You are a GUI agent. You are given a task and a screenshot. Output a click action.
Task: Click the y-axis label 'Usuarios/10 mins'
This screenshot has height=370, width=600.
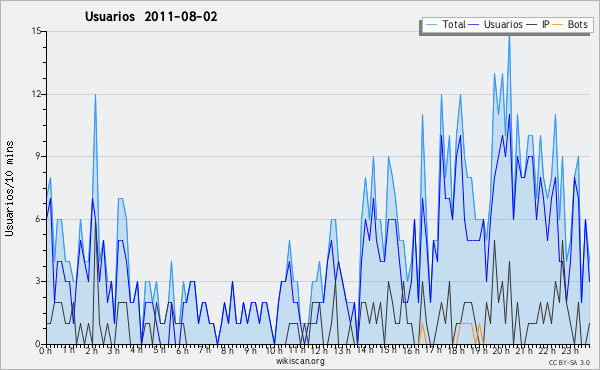pos(9,188)
